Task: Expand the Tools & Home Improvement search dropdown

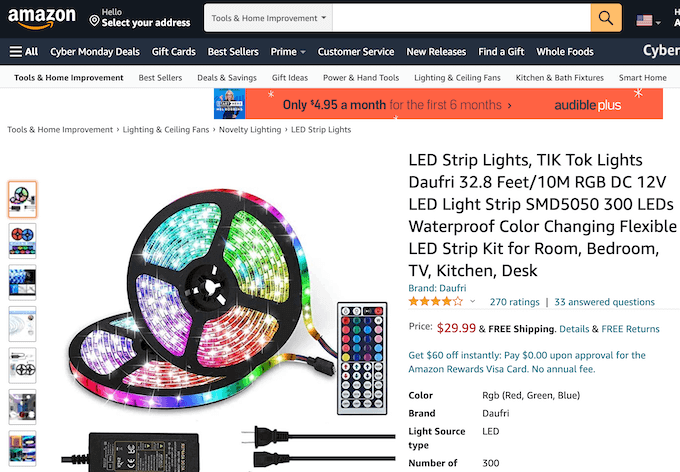Action: pos(268,18)
